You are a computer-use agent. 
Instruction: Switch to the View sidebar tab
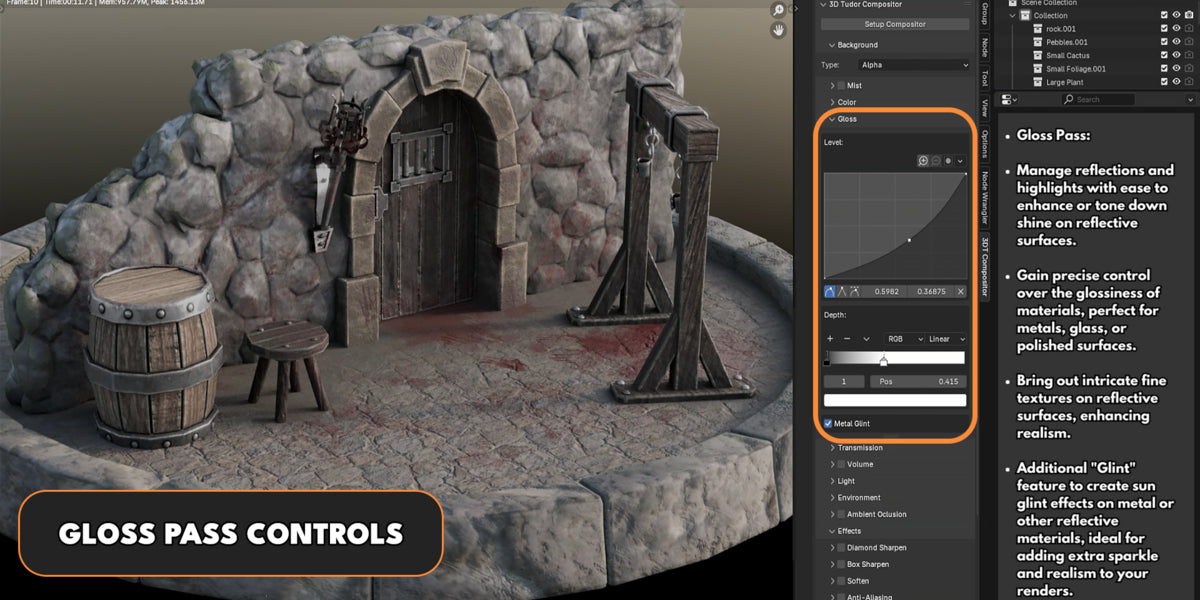coord(985,108)
